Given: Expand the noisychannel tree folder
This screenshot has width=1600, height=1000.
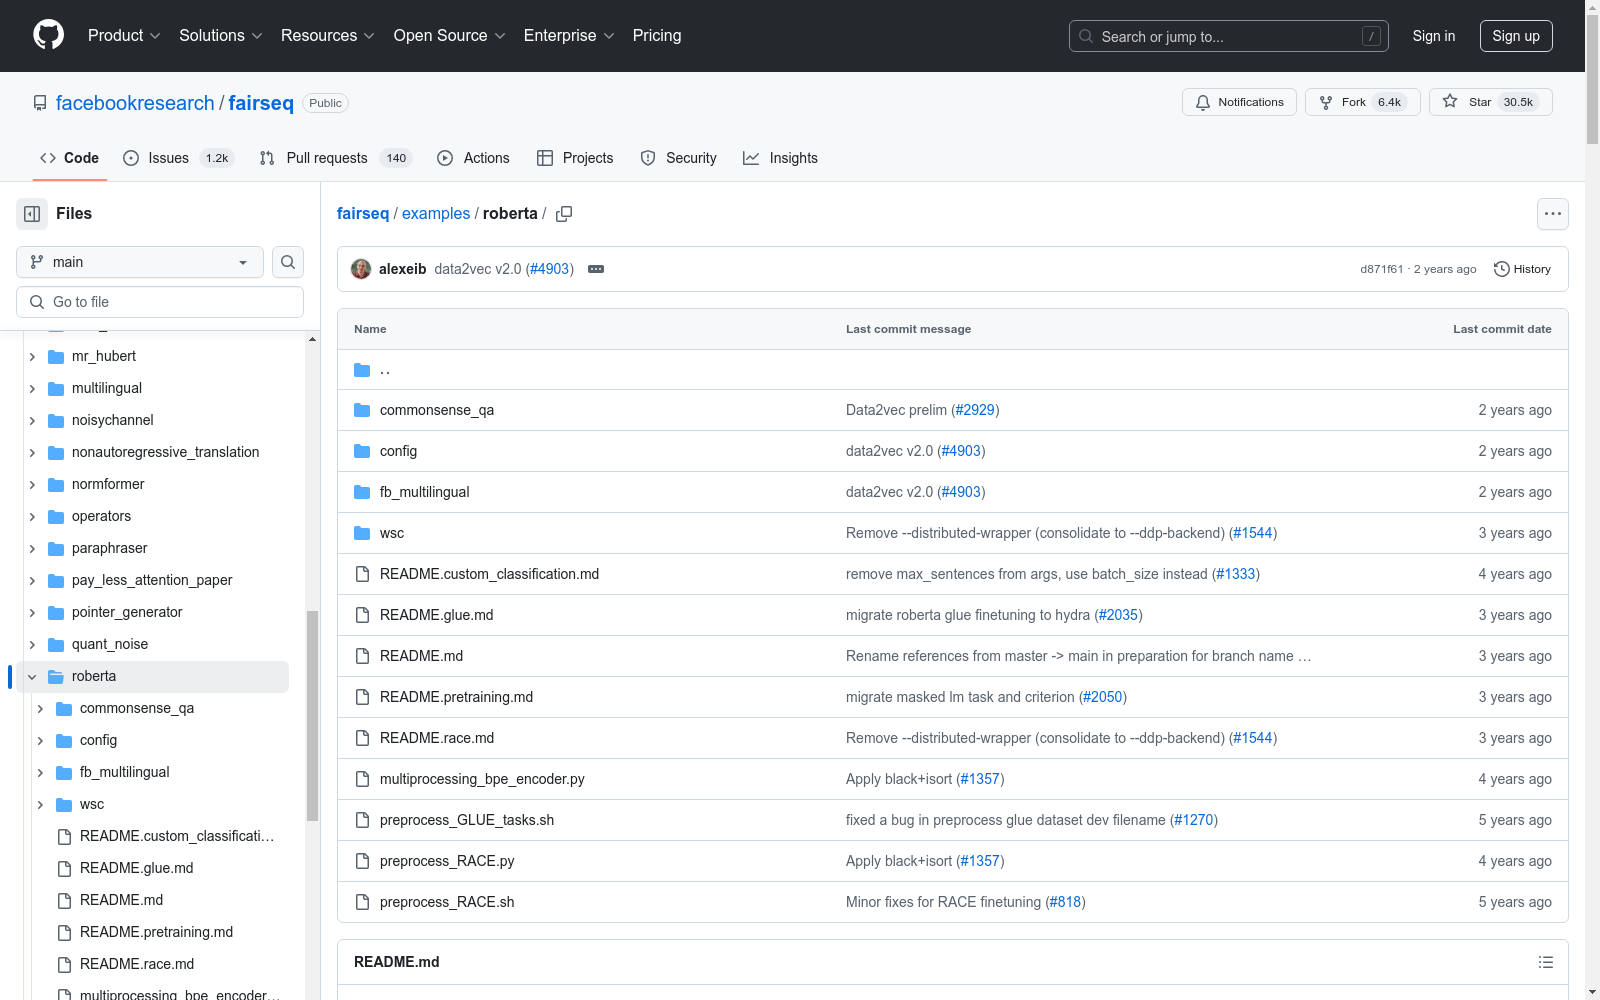Looking at the screenshot, I should (x=32, y=421).
